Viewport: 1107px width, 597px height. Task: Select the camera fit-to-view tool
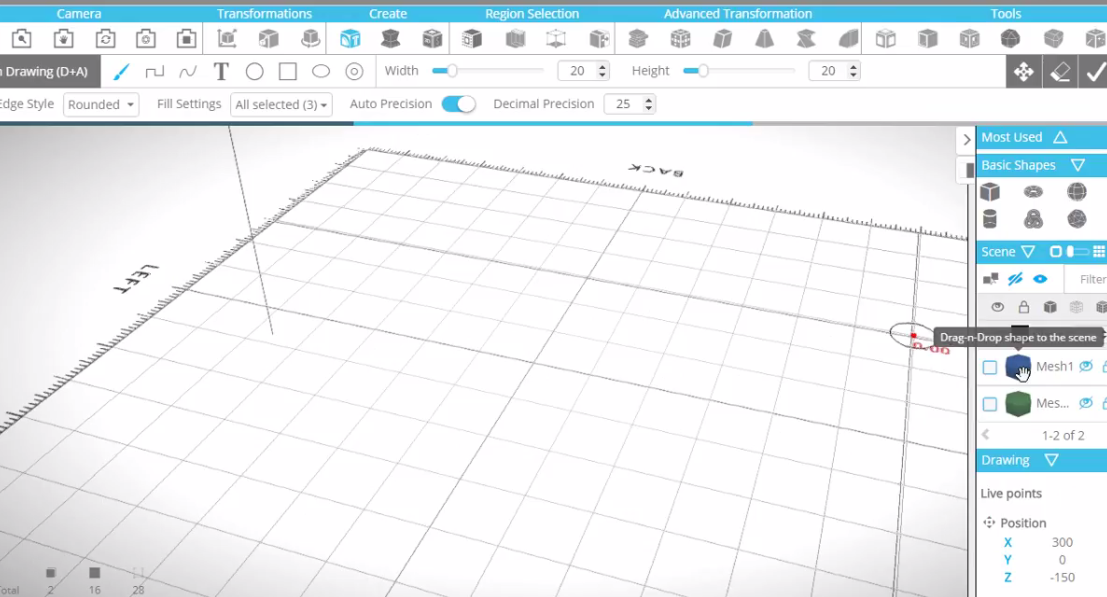tap(186, 39)
